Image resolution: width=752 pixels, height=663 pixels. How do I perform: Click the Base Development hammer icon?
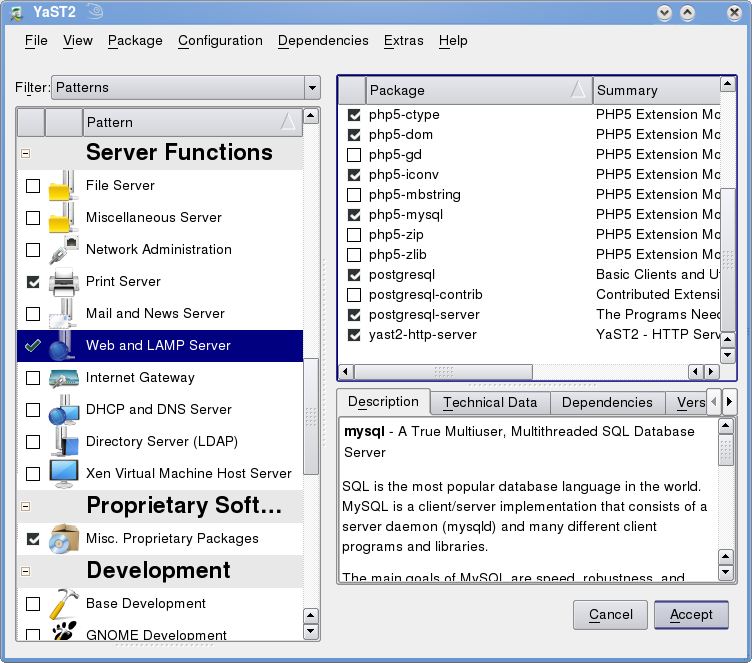pyautogui.click(x=63, y=604)
